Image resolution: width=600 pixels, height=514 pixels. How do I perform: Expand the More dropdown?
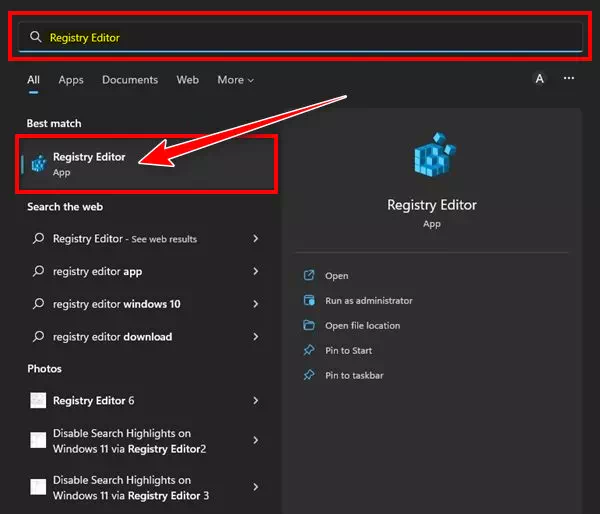click(x=235, y=80)
